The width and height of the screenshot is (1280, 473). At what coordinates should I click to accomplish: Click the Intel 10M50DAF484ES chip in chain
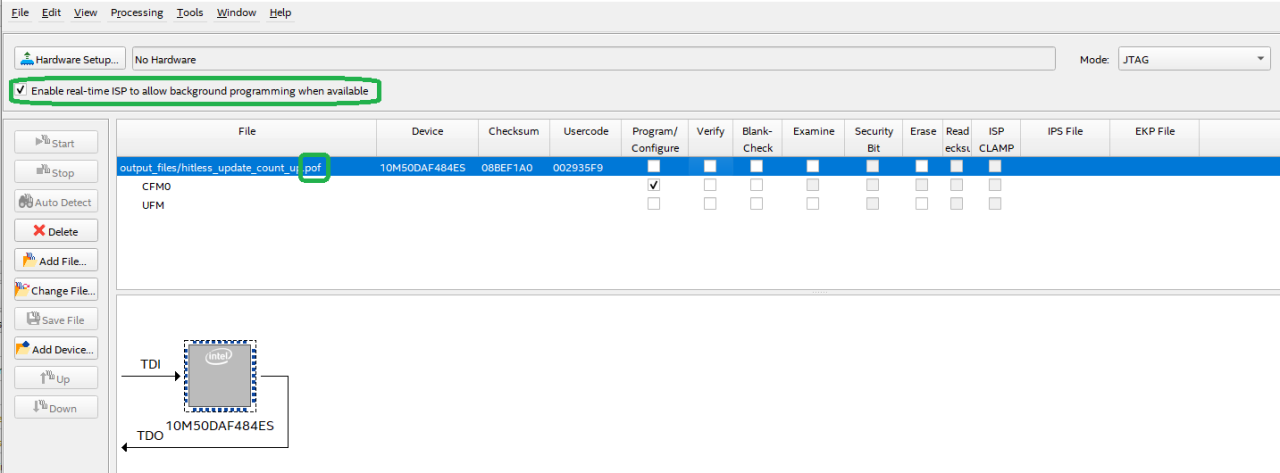(x=220, y=376)
